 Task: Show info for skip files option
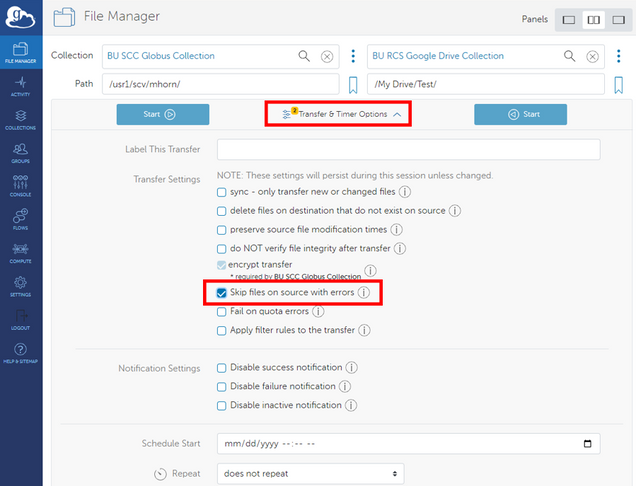coord(363,292)
